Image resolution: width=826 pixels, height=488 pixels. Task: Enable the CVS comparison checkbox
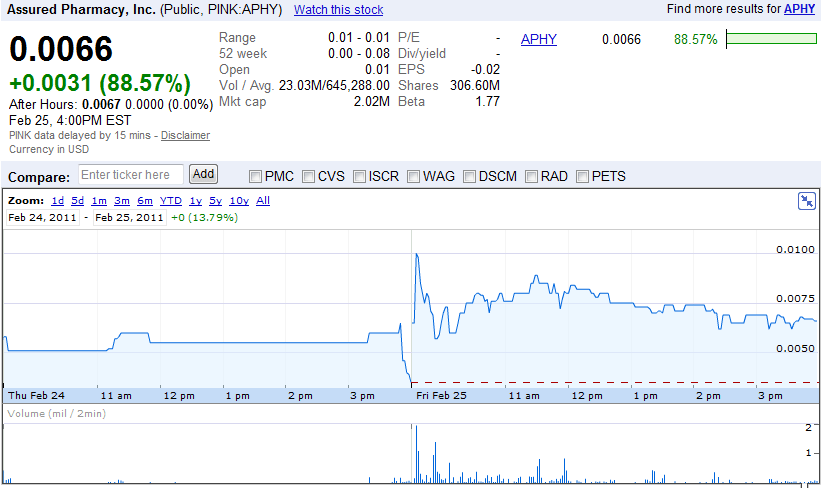pos(309,177)
